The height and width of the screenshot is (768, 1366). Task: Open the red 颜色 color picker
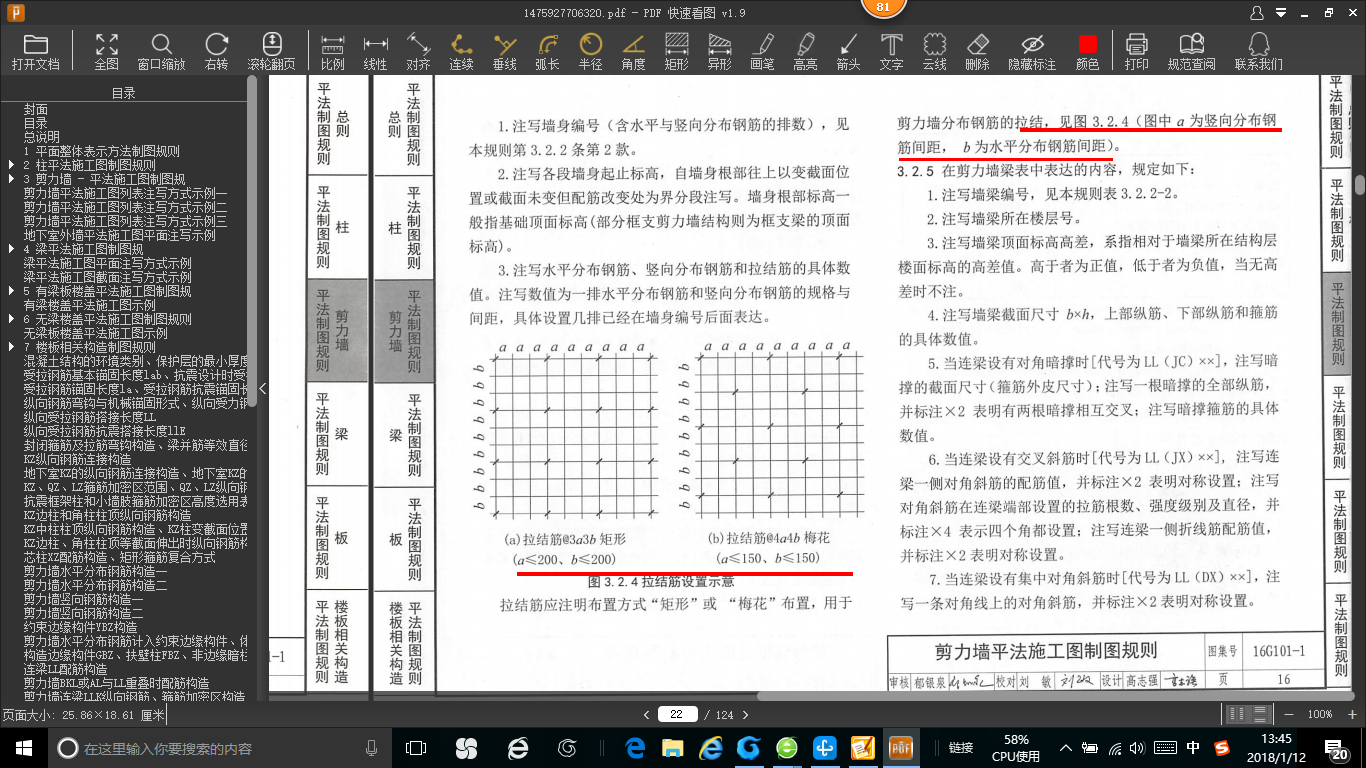pyautogui.click(x=1087, y=51)
